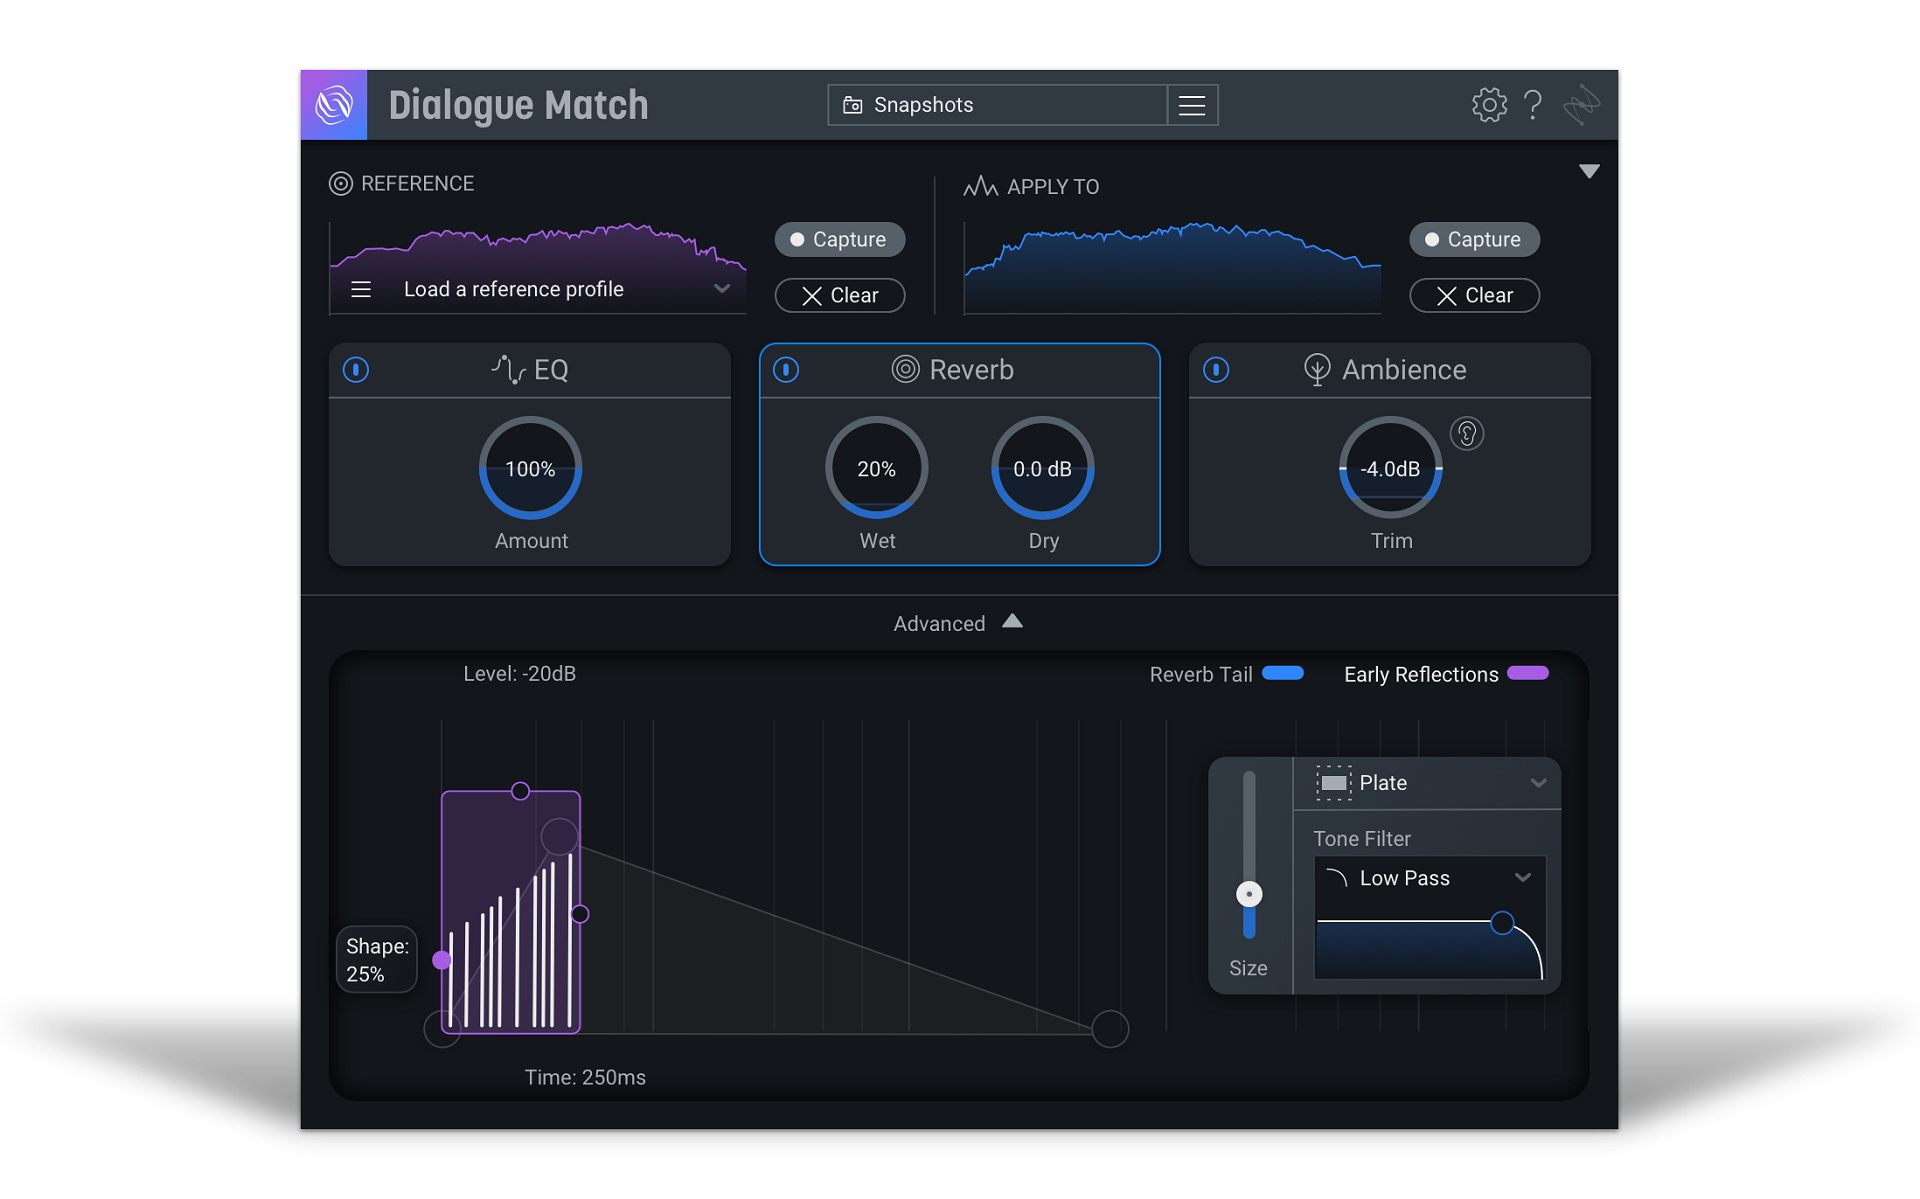1920x1199 pixels.
Task: Click the Reference Capture button
Action: 840,240
